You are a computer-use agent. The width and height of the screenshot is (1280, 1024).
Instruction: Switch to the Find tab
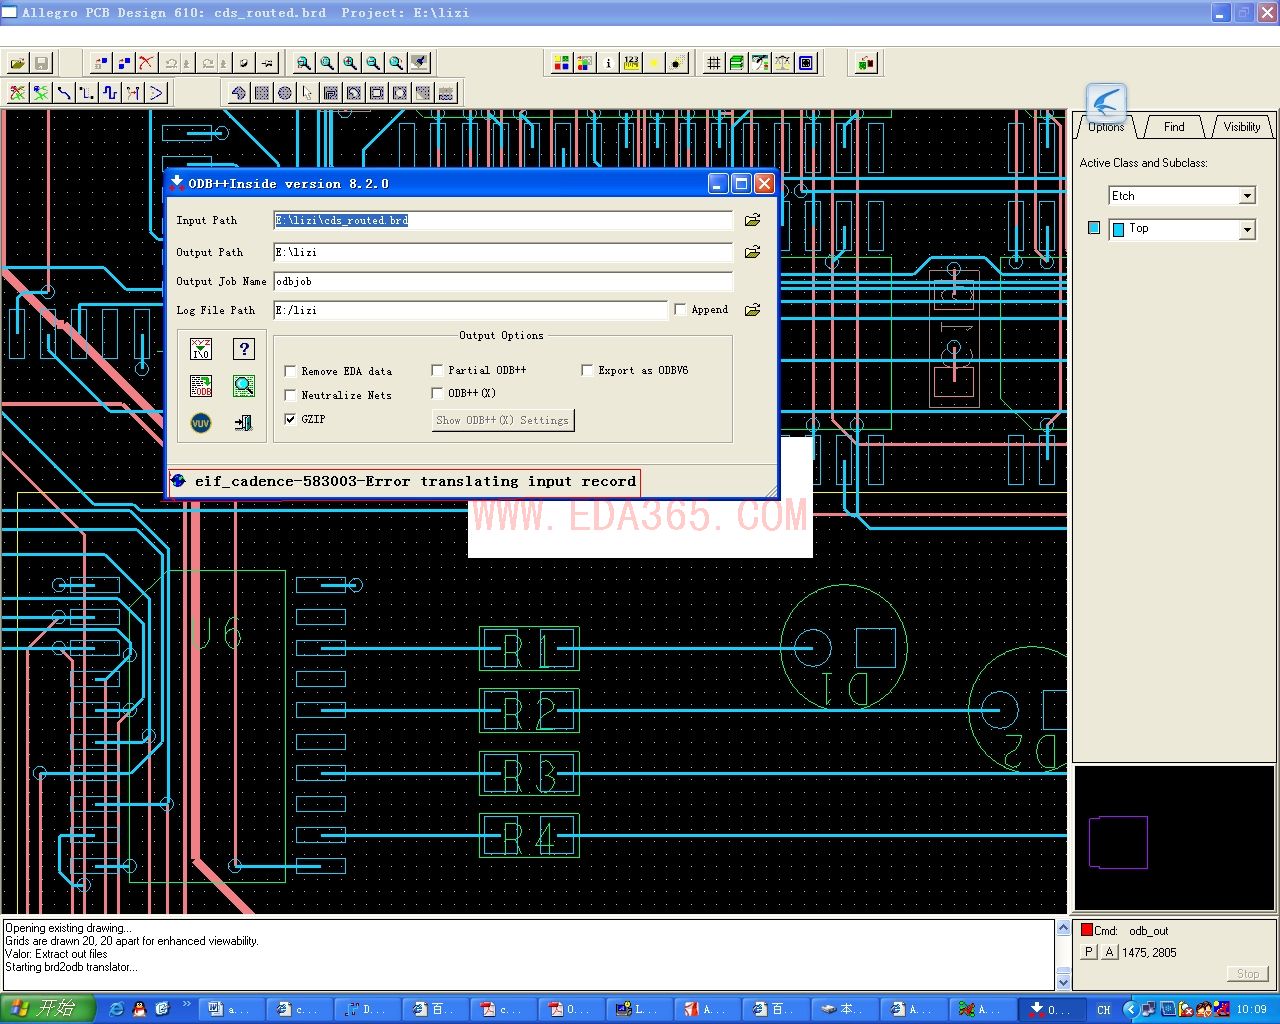(1173, 126)
